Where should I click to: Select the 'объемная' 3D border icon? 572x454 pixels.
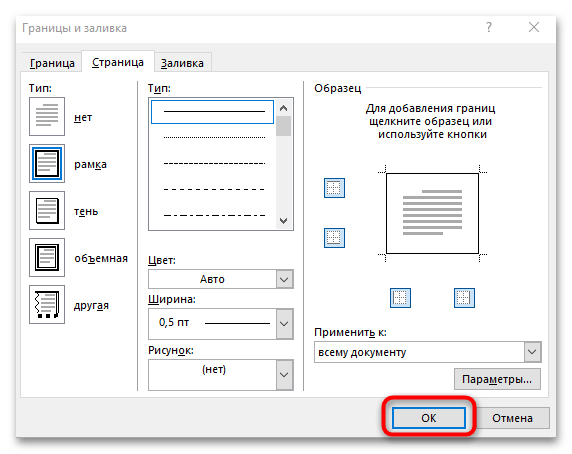pos(47,257)
